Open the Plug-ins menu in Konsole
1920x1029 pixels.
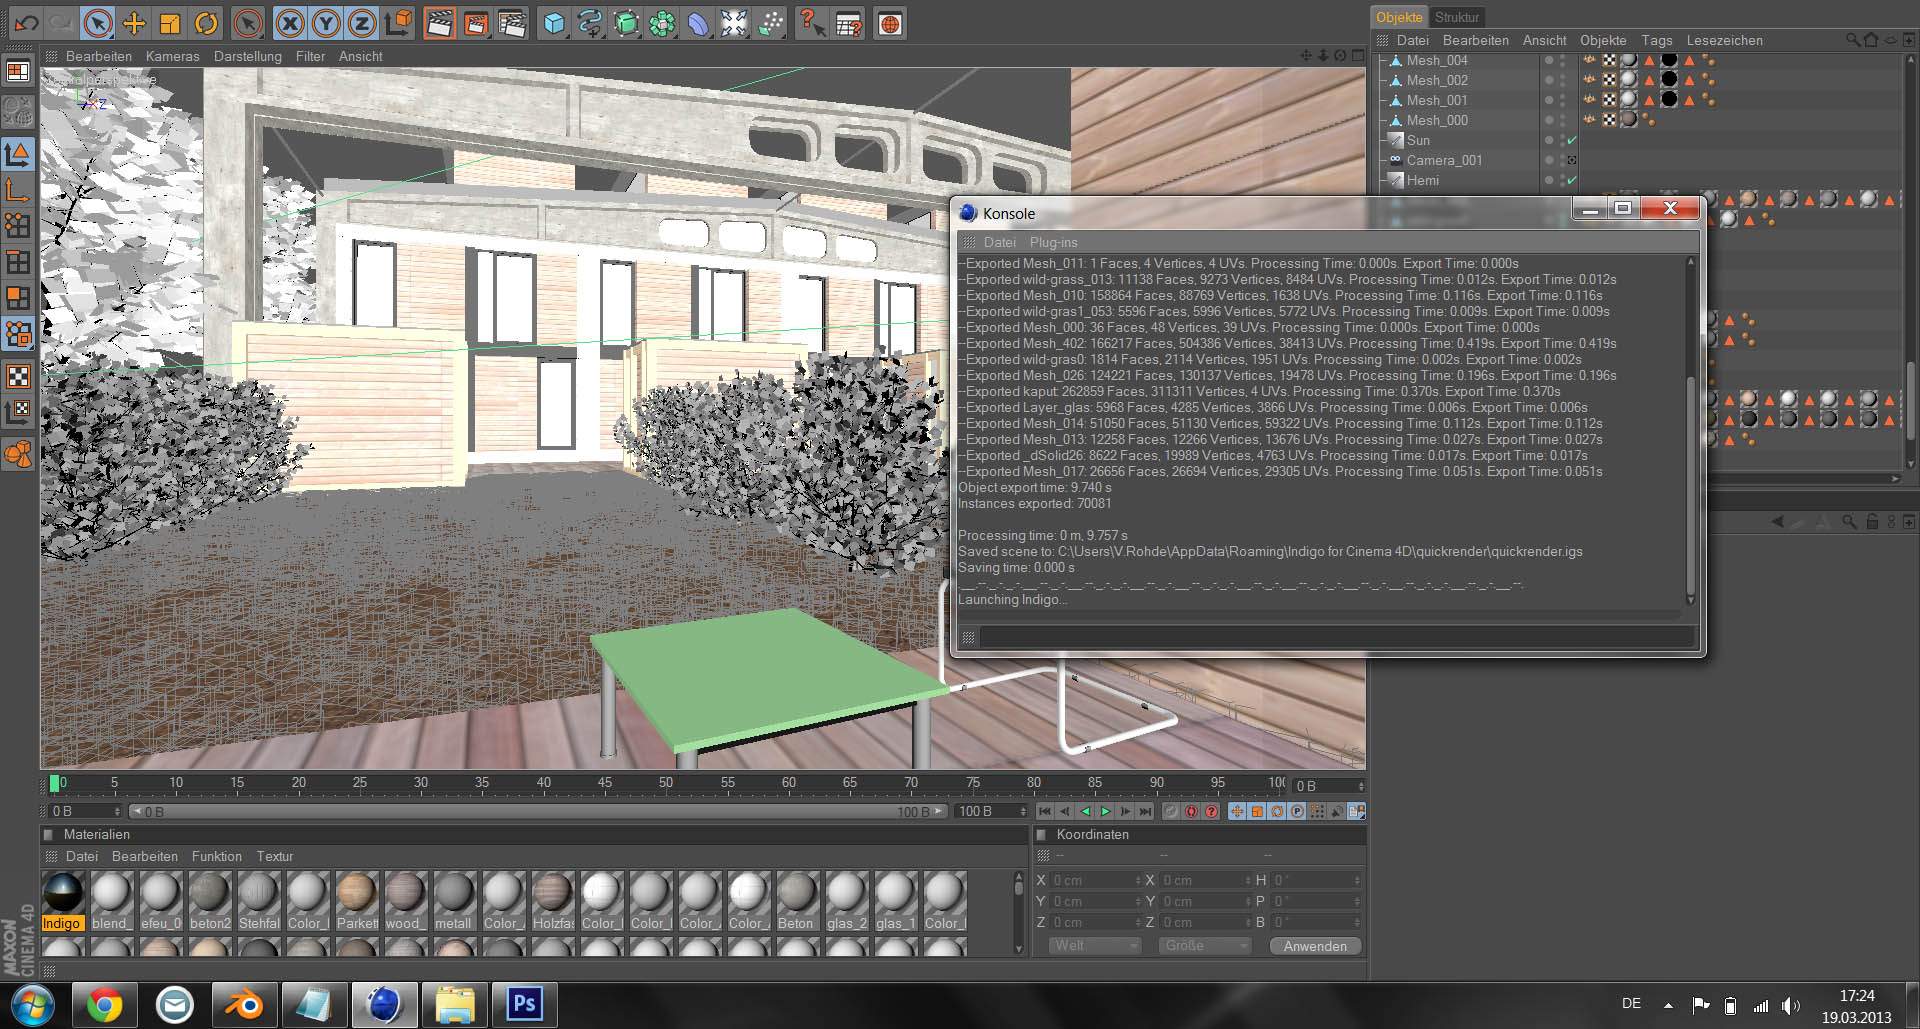1053,242
